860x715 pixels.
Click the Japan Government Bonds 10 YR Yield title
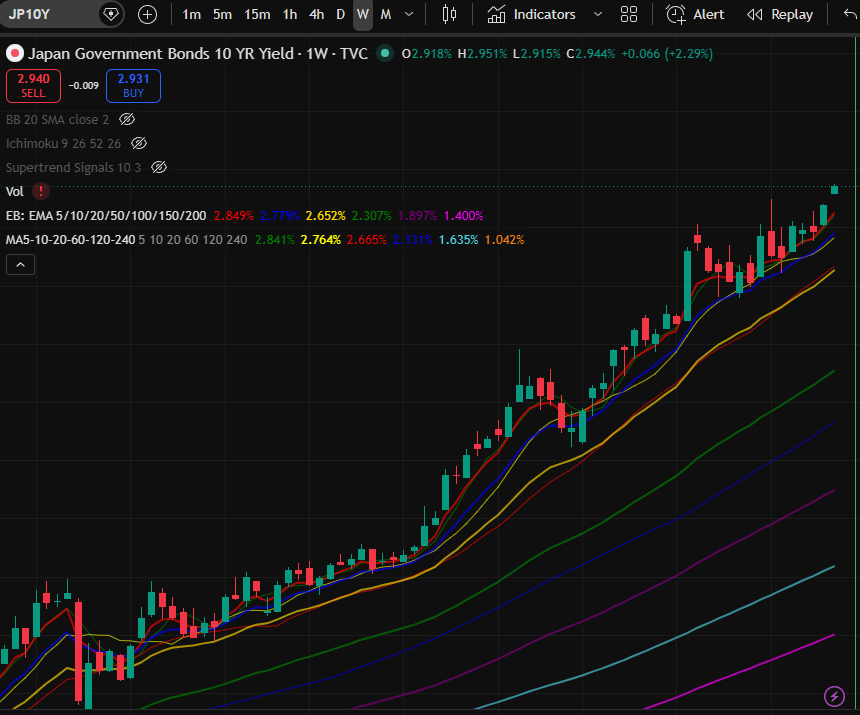click(x=161, y=54)
